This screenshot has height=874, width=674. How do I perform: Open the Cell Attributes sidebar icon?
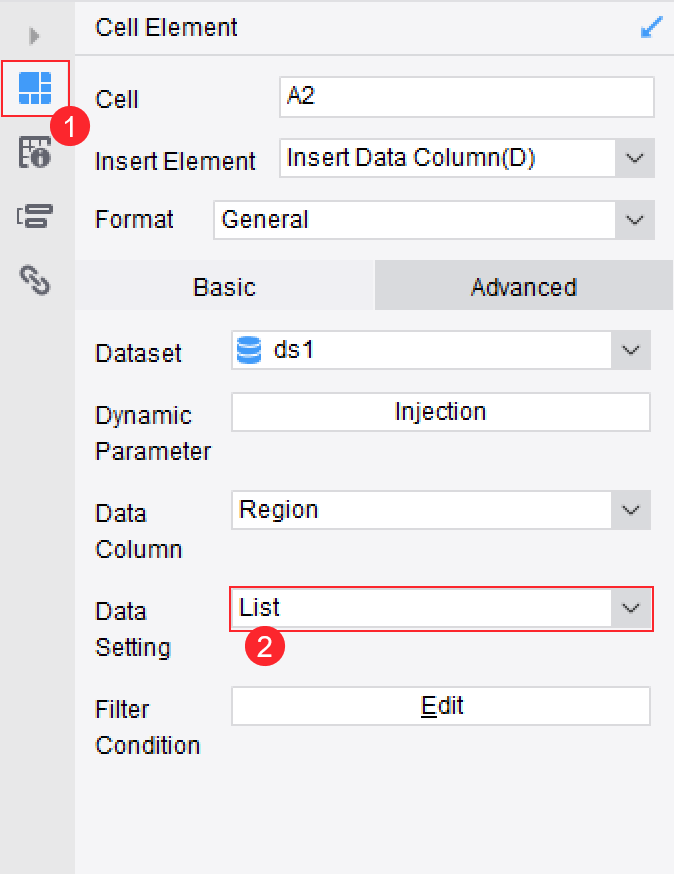point(35,152)
